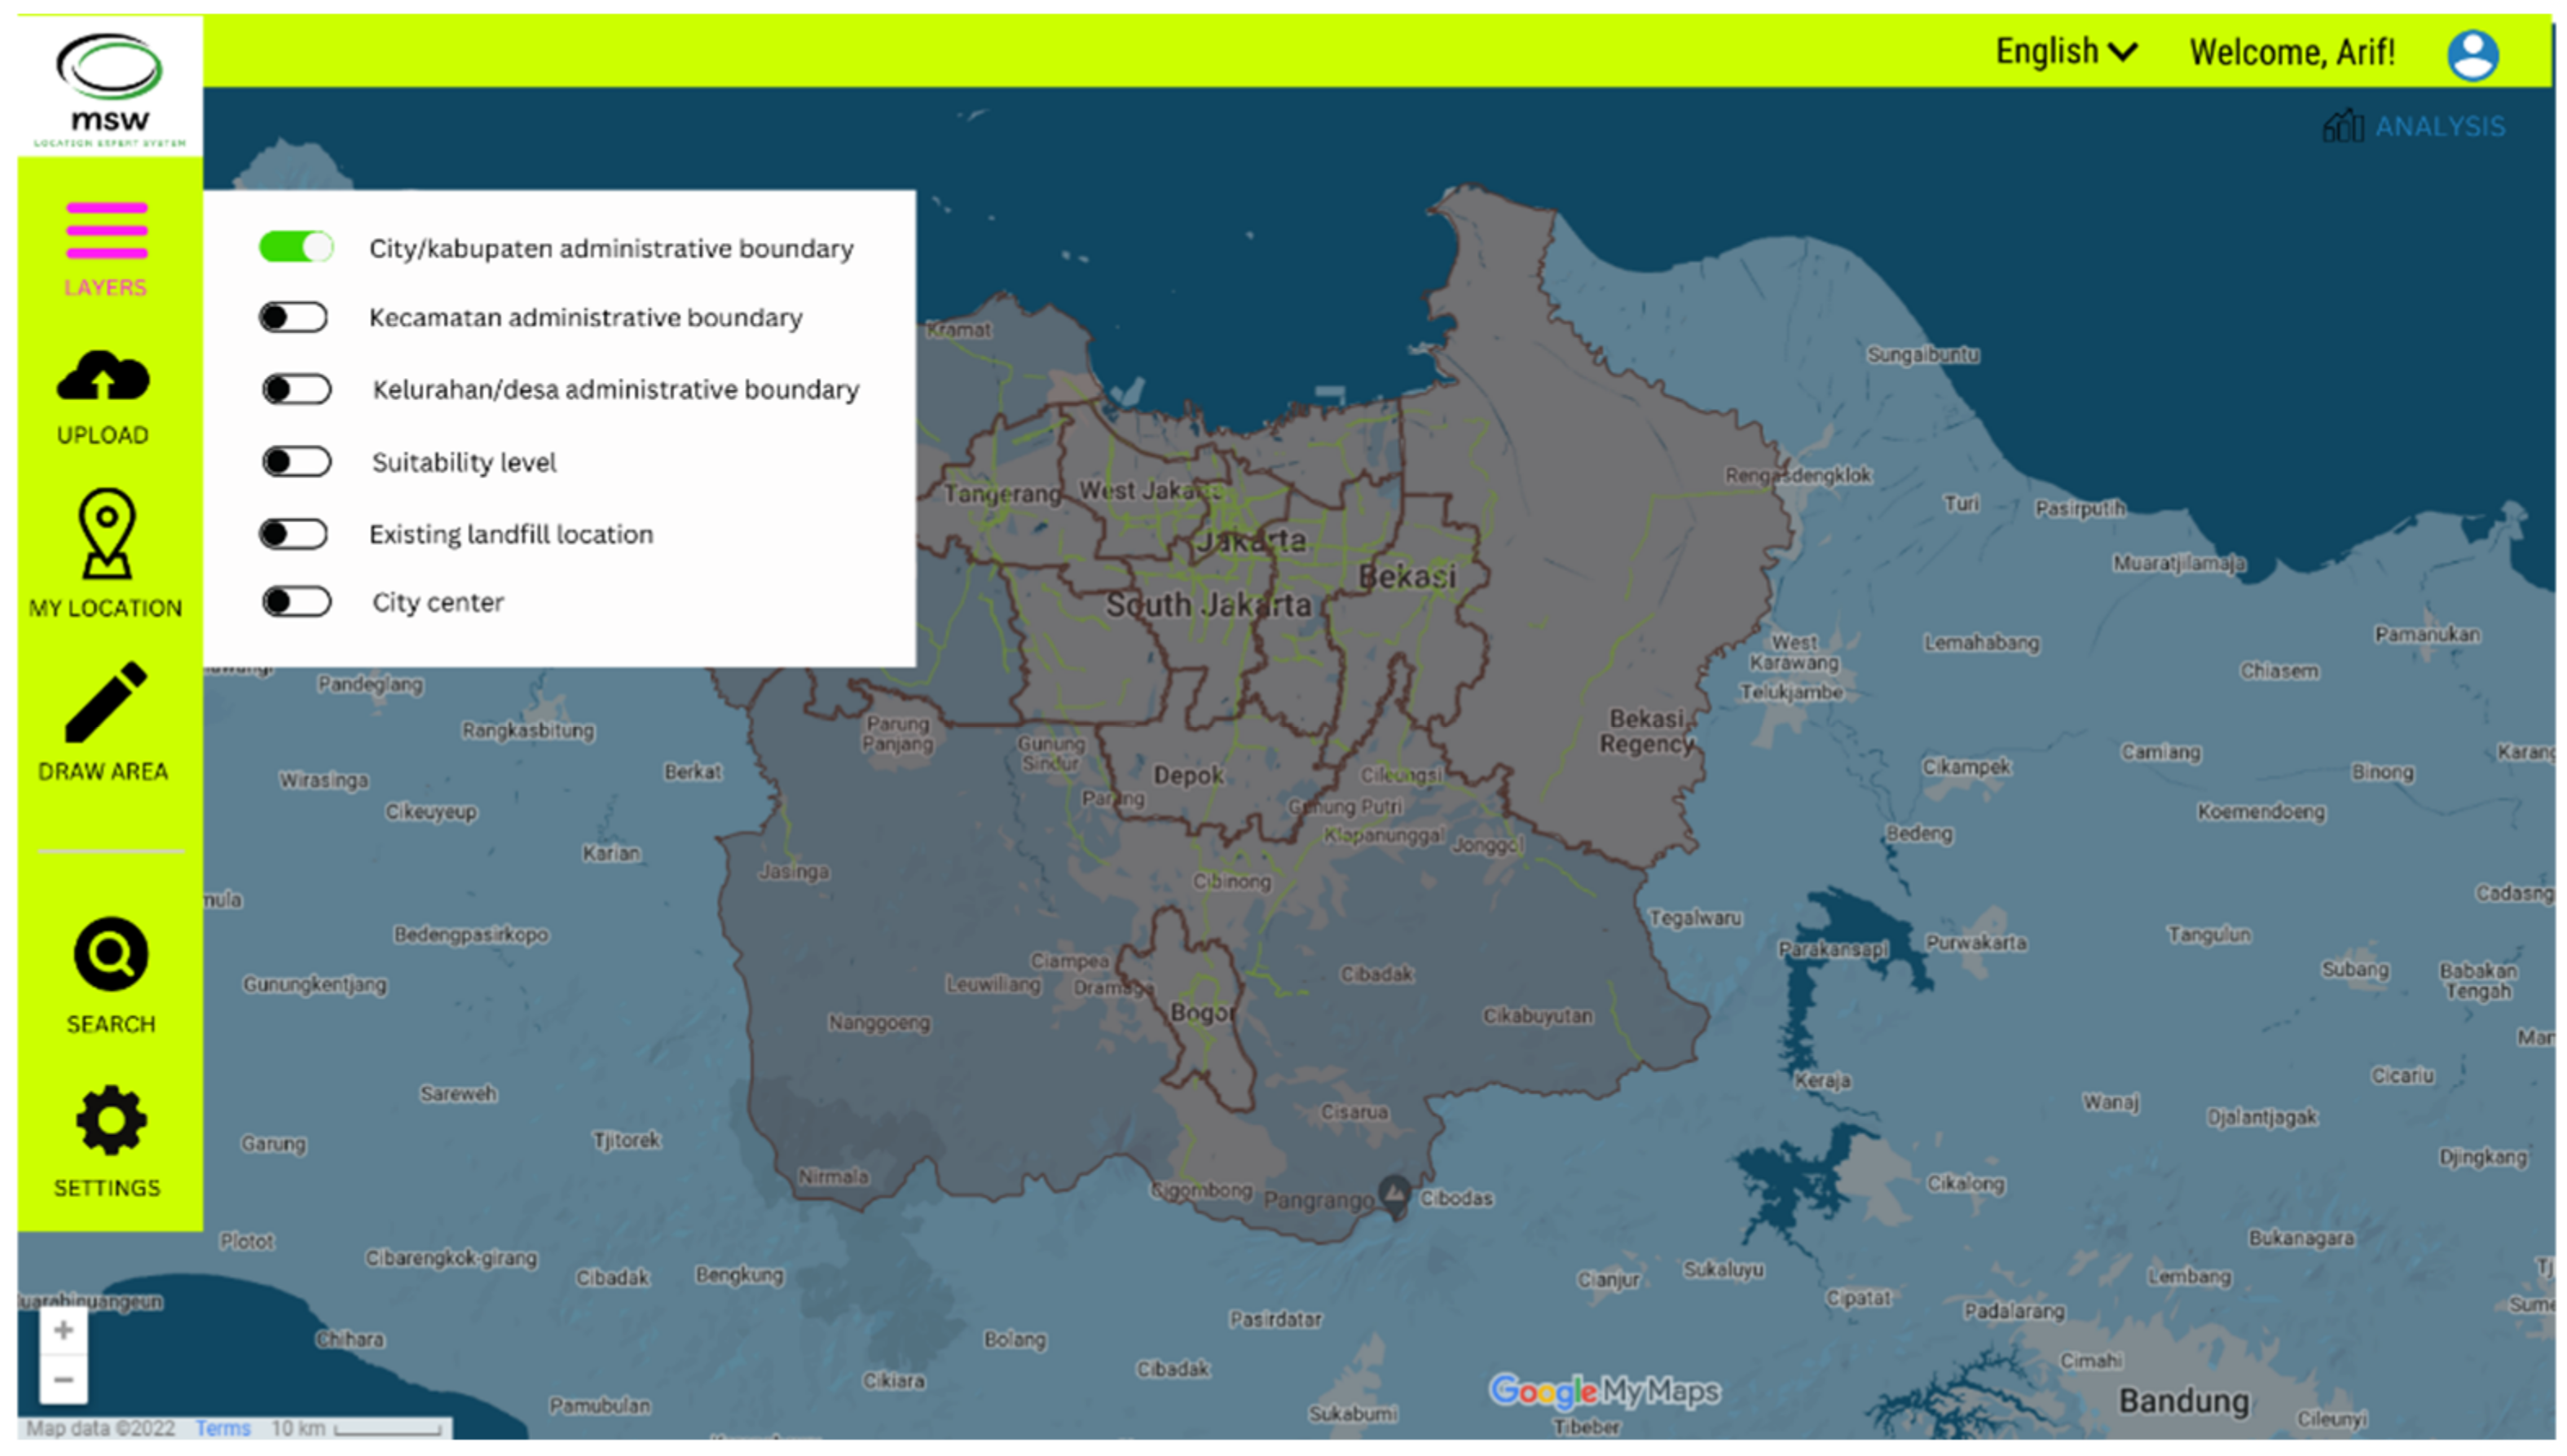Screen dimensions: 2567x1456
Task: Click the SETTINGS label in sidebar
Action: (x=106, y=1188)
